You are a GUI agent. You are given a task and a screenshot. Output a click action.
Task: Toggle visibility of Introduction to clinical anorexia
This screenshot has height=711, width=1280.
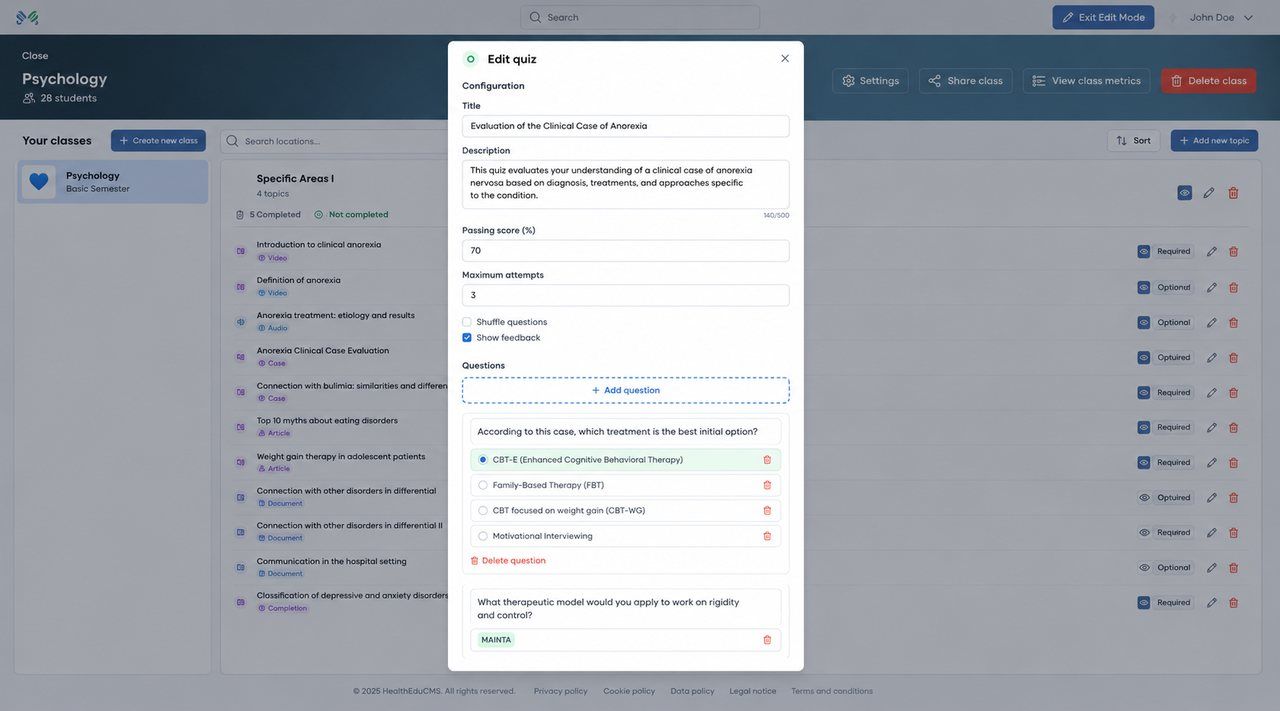coord(1144,252)
